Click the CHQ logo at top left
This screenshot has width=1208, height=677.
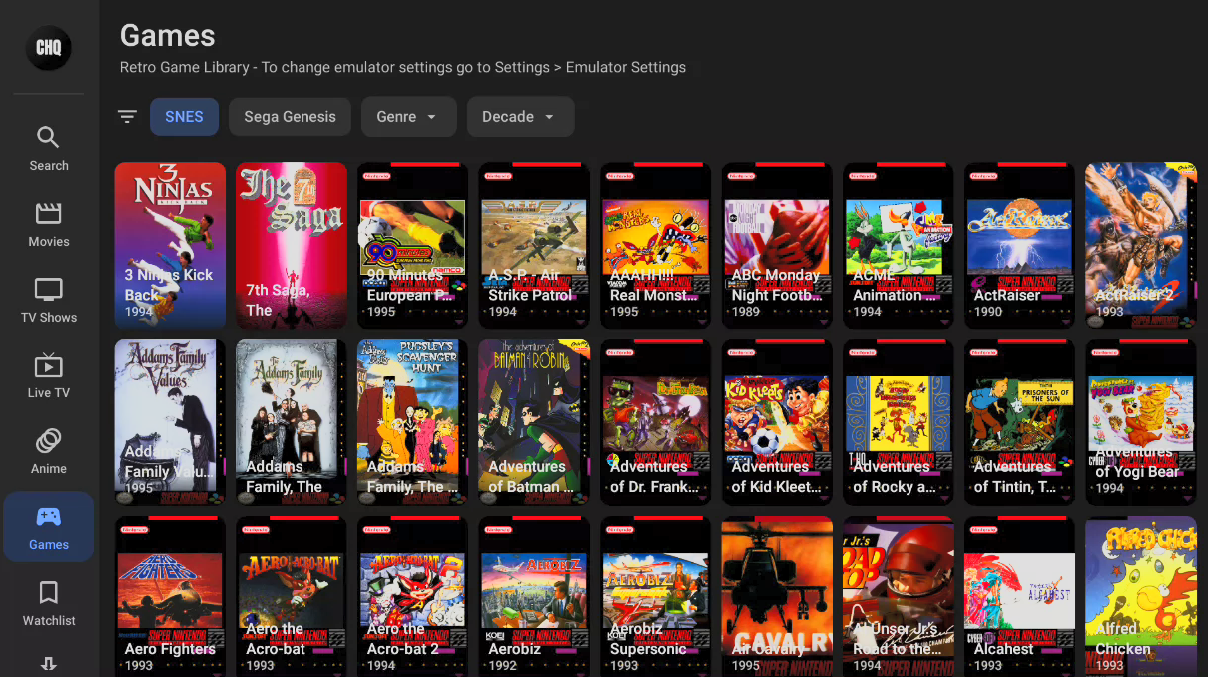[48, 47]
